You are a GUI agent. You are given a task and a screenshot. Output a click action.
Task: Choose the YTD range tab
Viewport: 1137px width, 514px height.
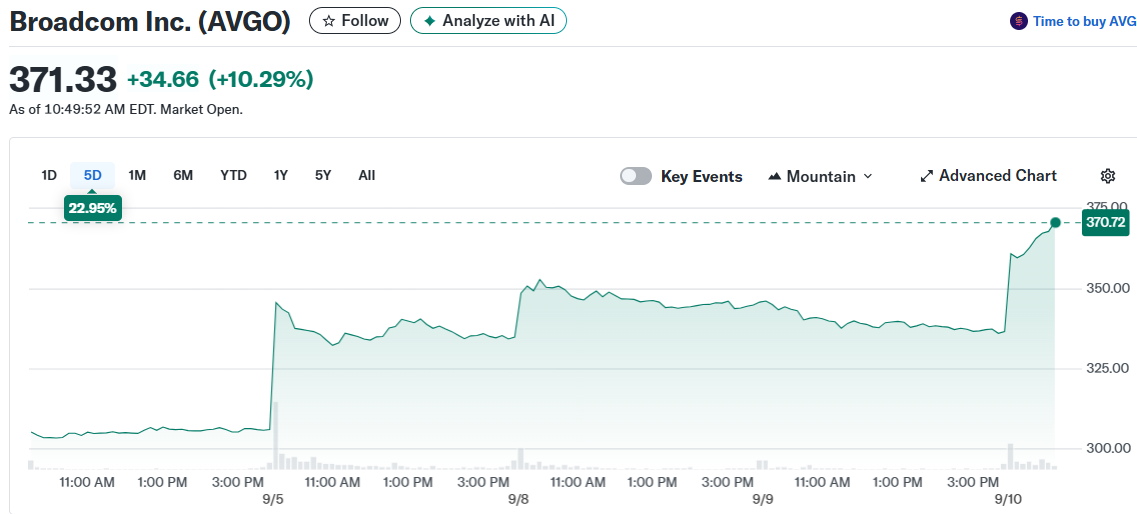point(233,175)
